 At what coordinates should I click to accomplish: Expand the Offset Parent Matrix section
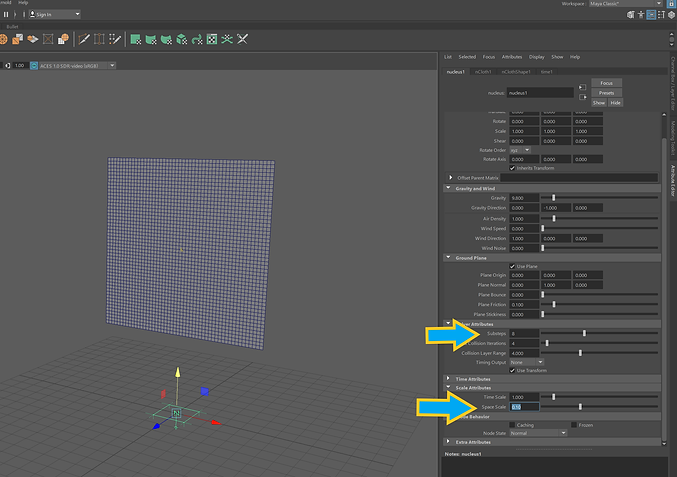click(450, 177)
